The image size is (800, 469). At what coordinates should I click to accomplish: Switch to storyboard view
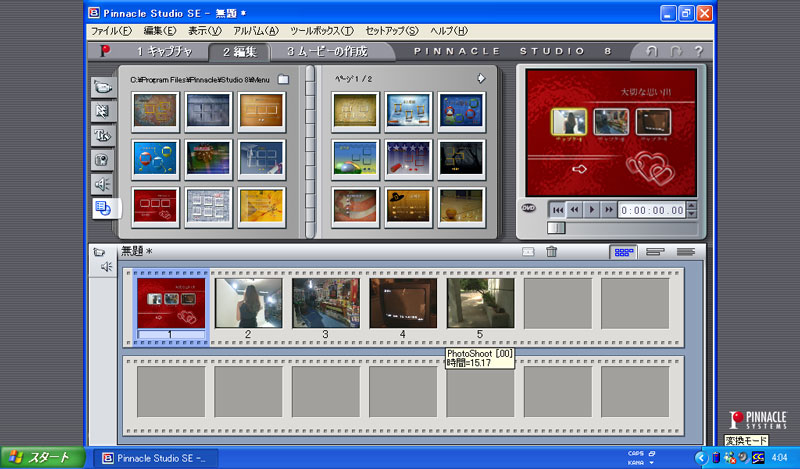click(x=623, y=252)
